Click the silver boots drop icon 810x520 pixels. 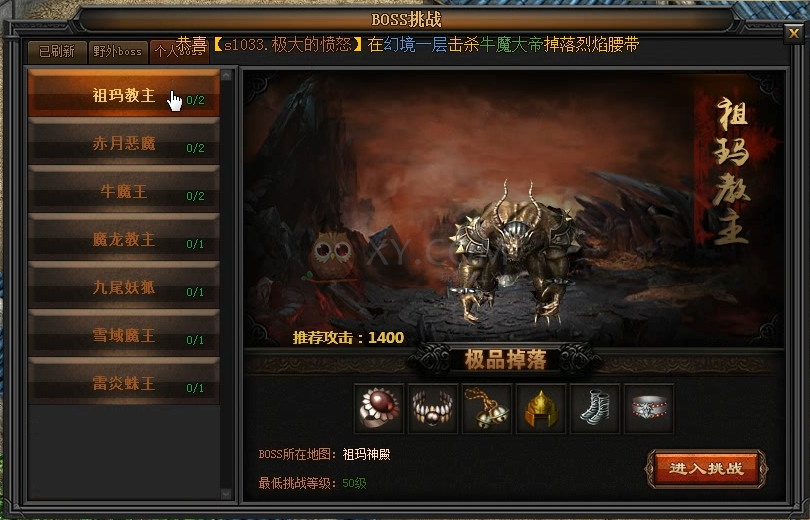point(595,408)
